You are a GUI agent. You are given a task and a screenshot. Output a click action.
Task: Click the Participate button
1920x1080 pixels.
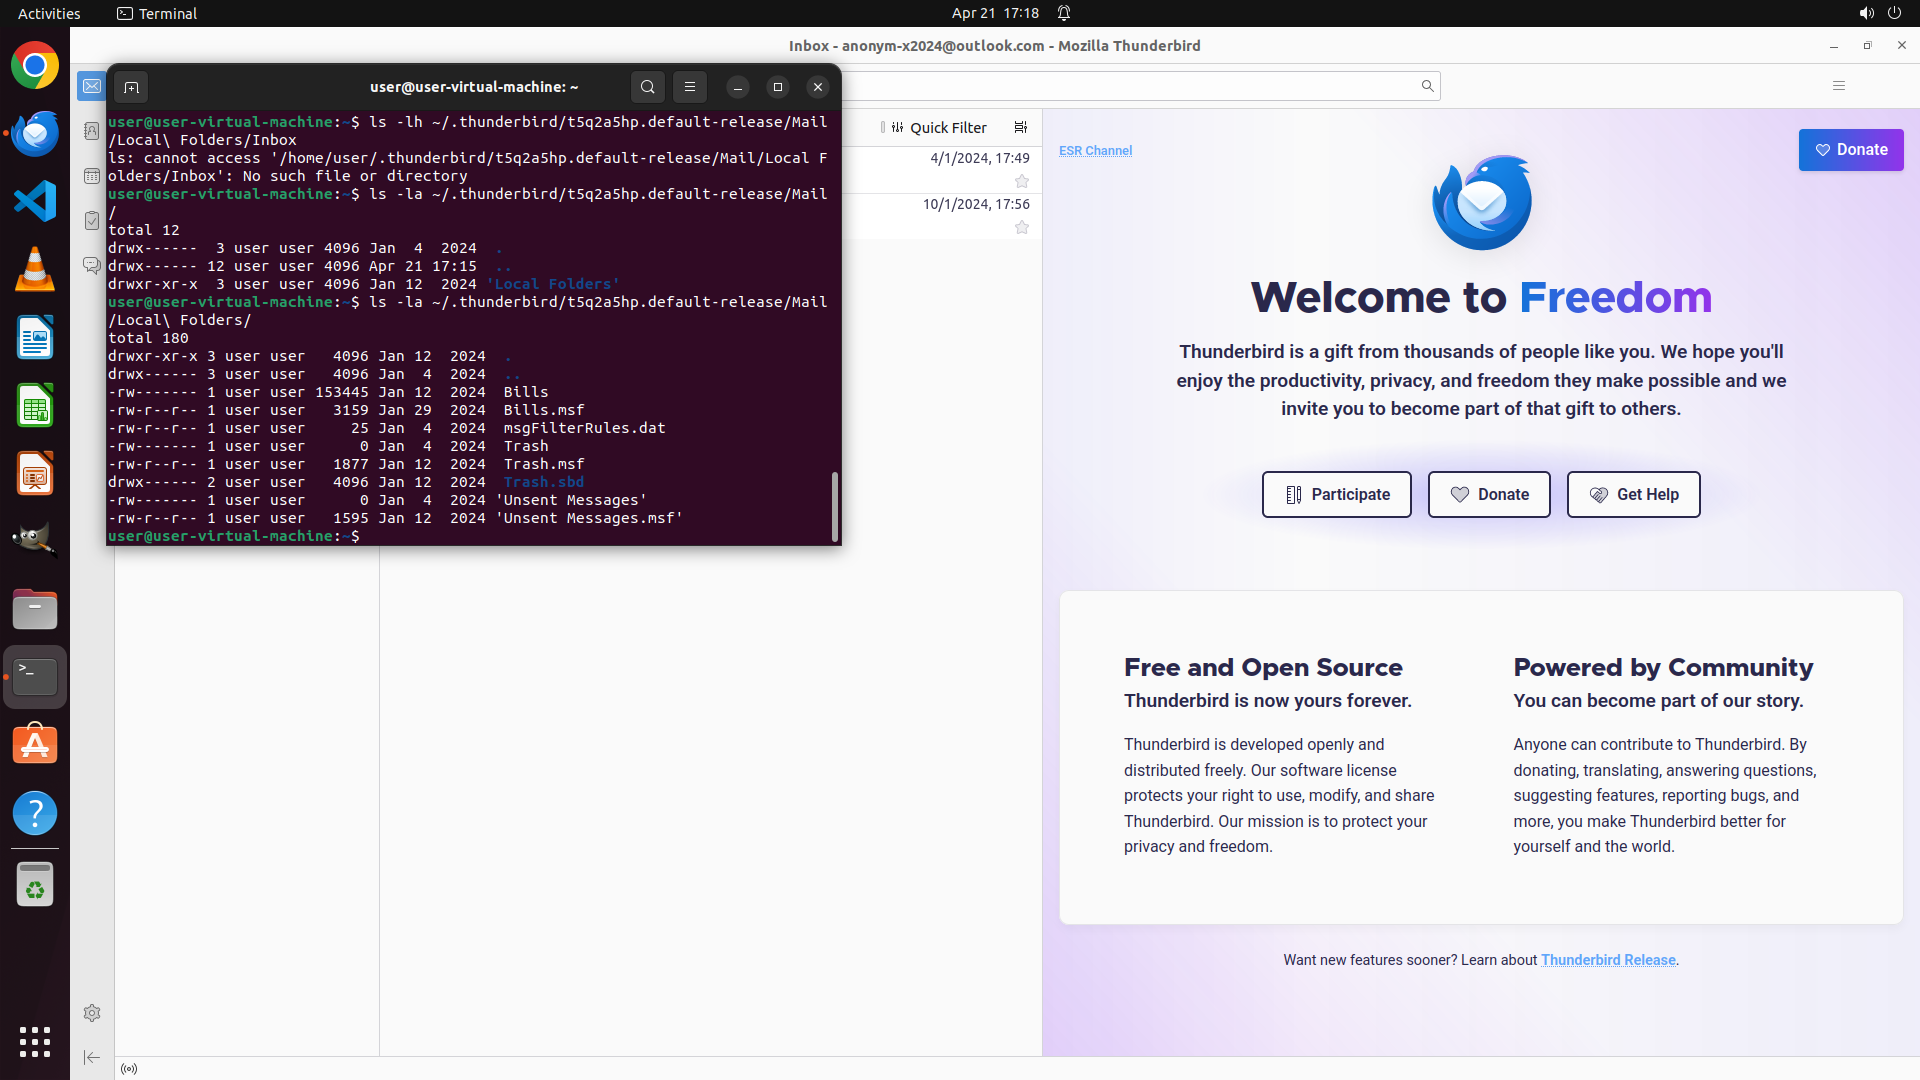click(1336, 494)
